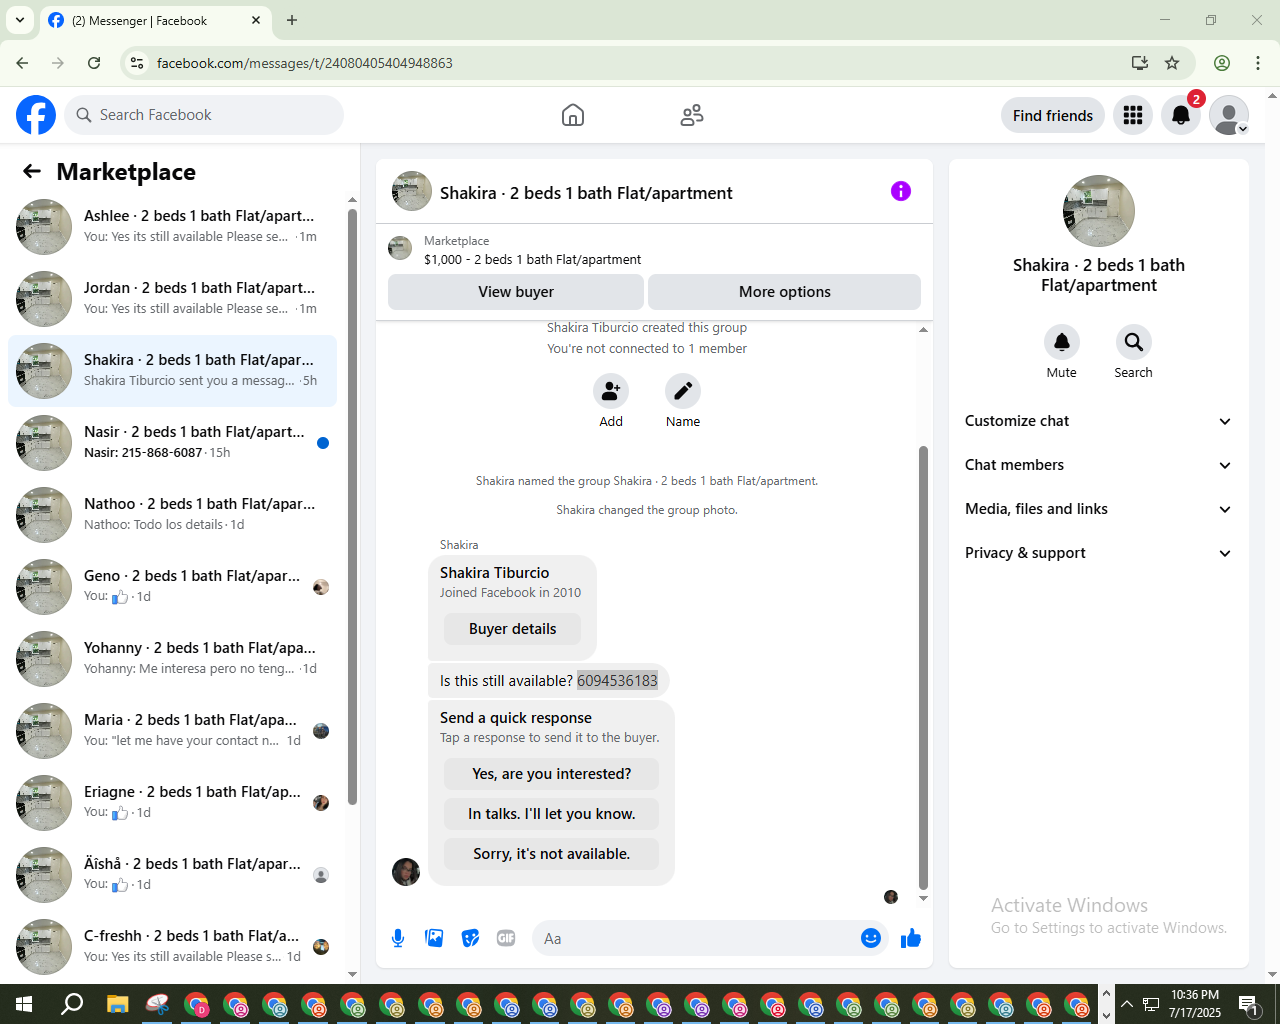Send quick reply 'Sorry, it's not available.'

[x=552, y=854]
